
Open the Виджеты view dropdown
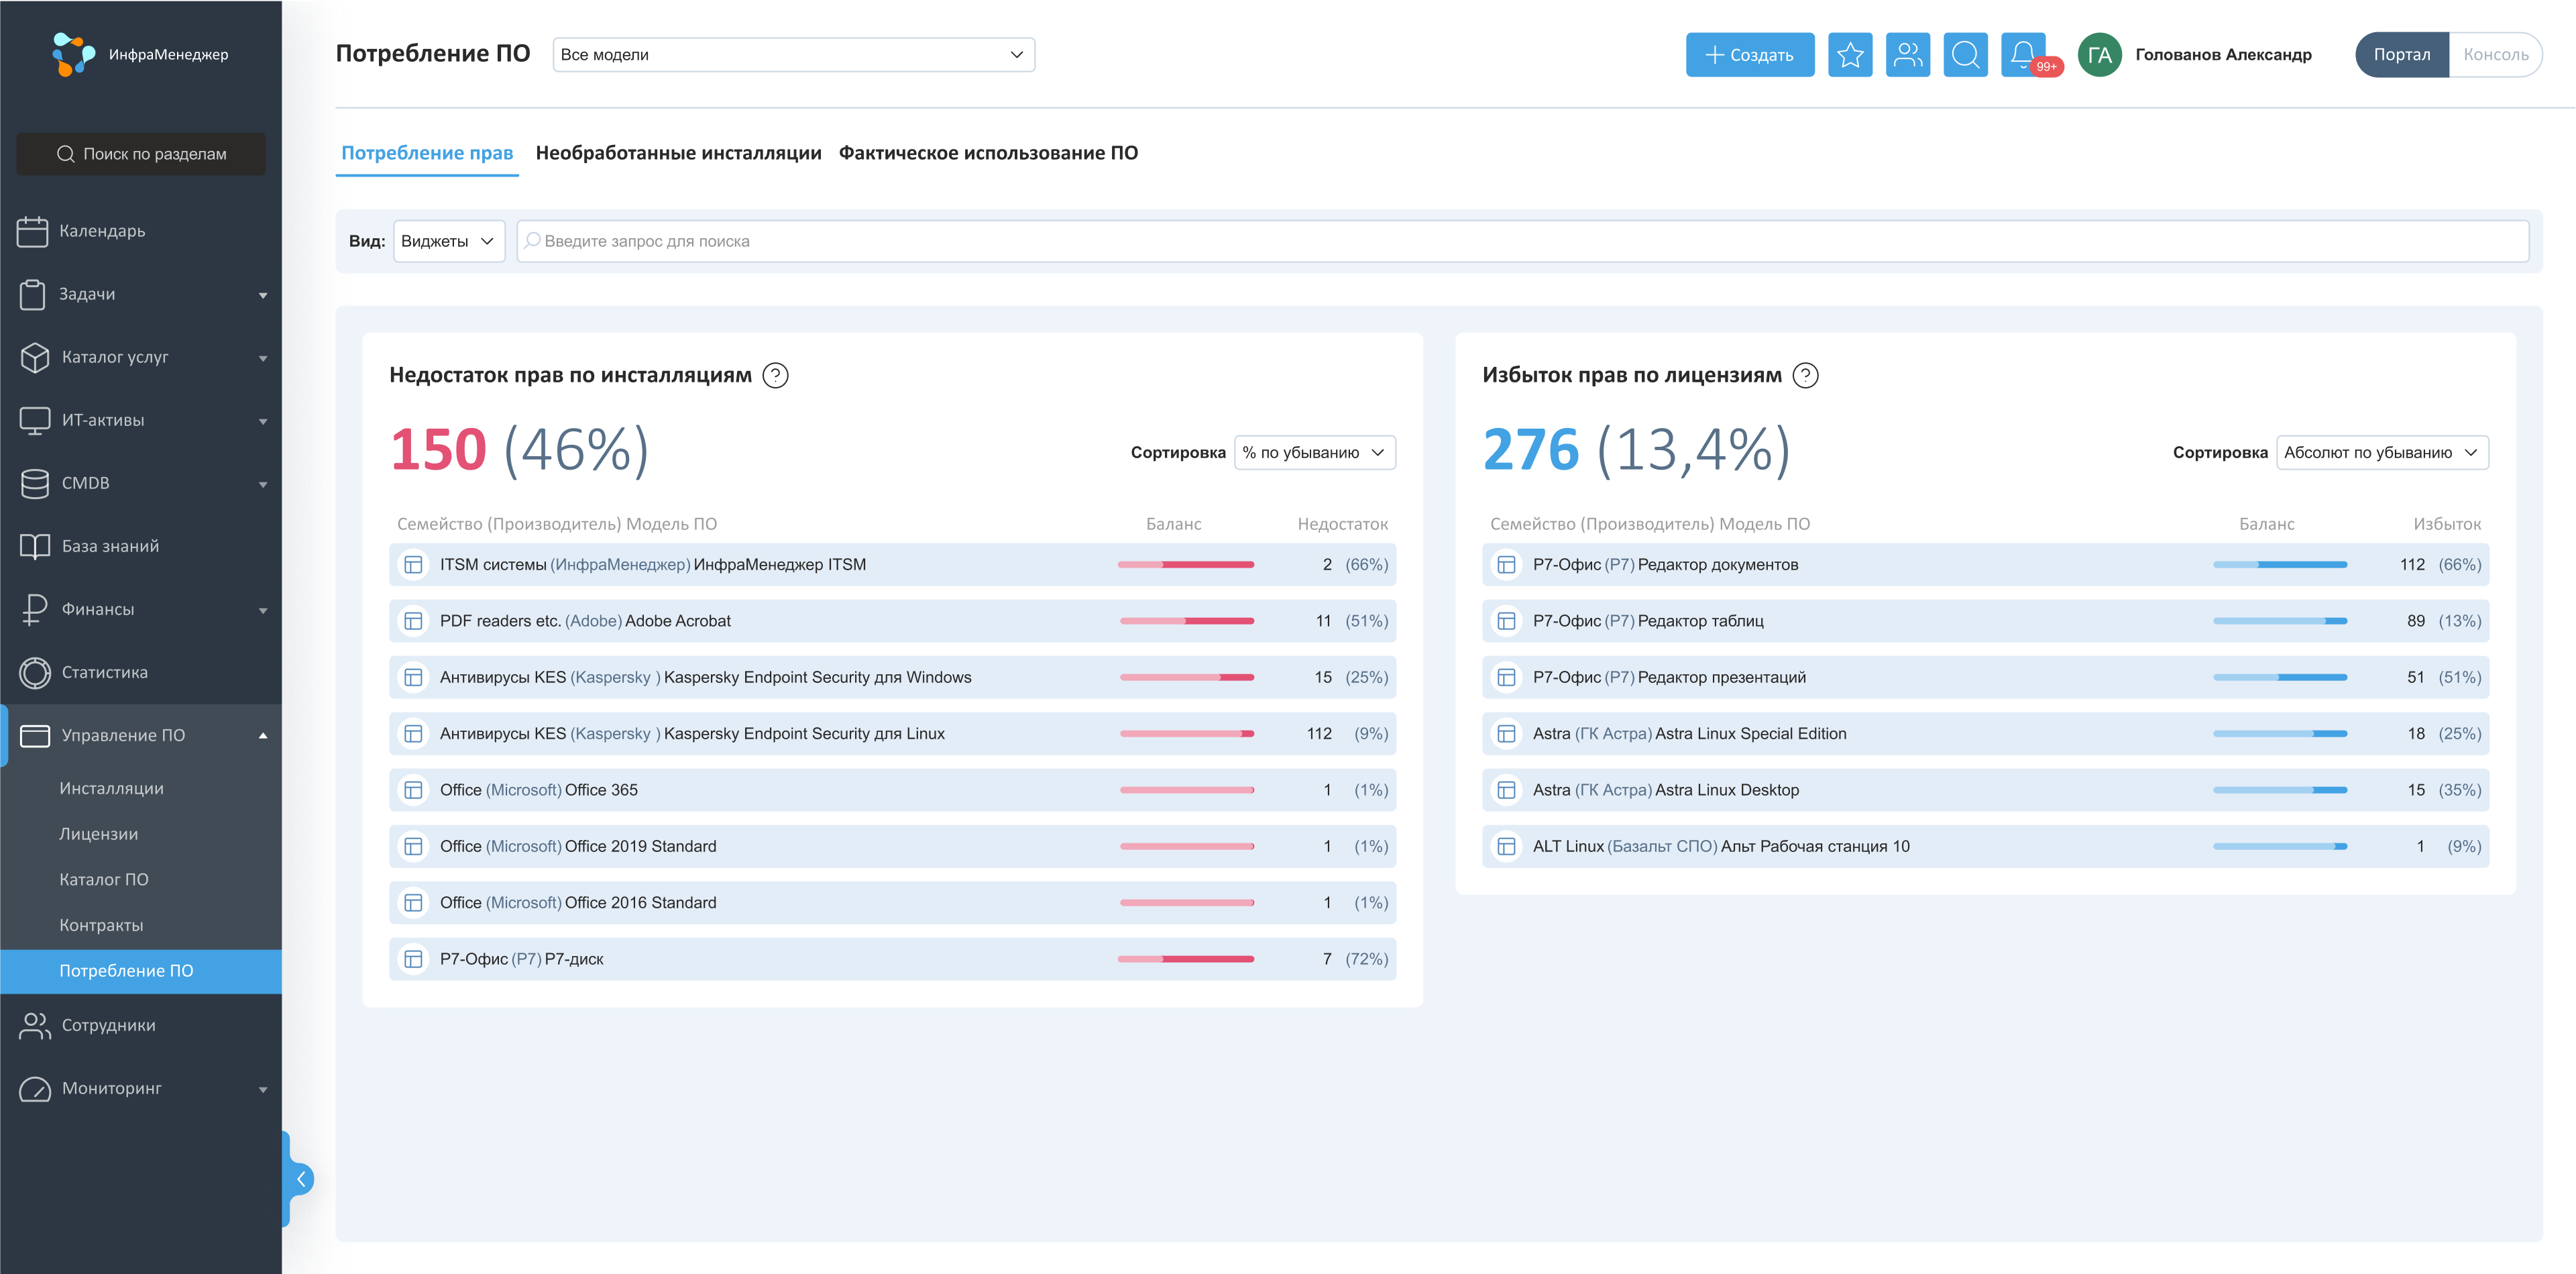coord(448,241)
